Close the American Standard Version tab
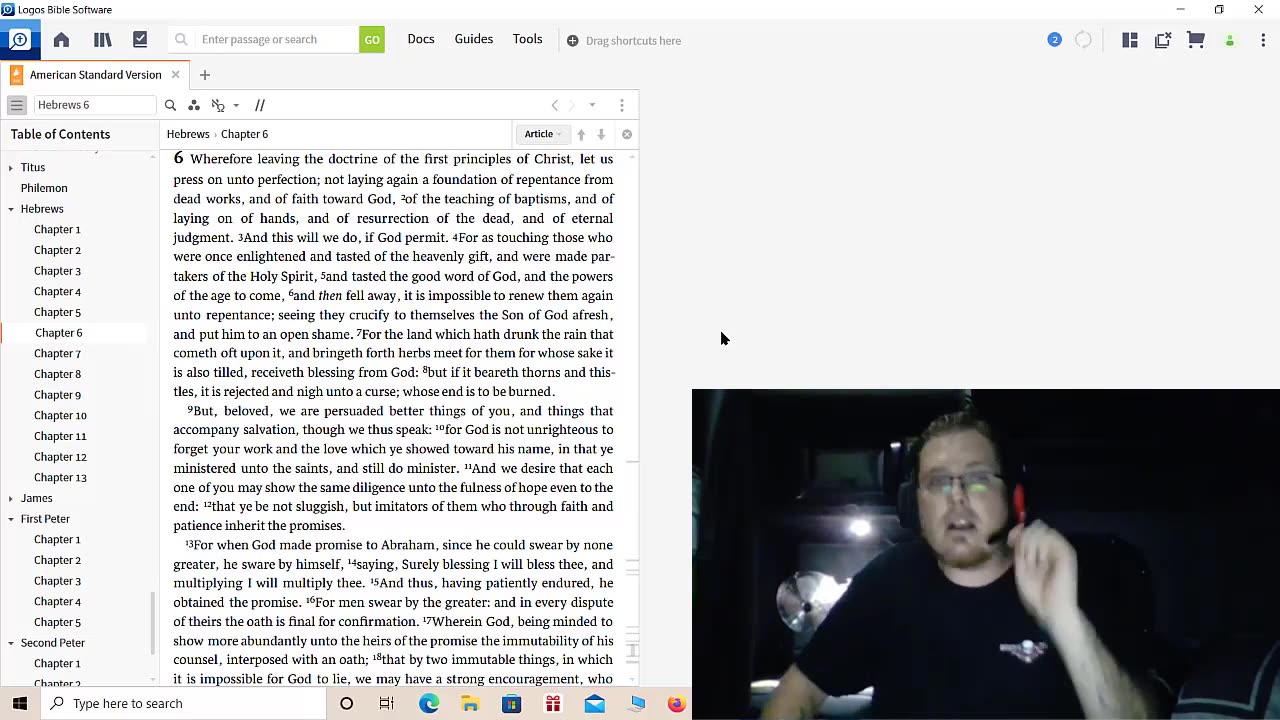The image size is (1280, 720). coord(175,75)
